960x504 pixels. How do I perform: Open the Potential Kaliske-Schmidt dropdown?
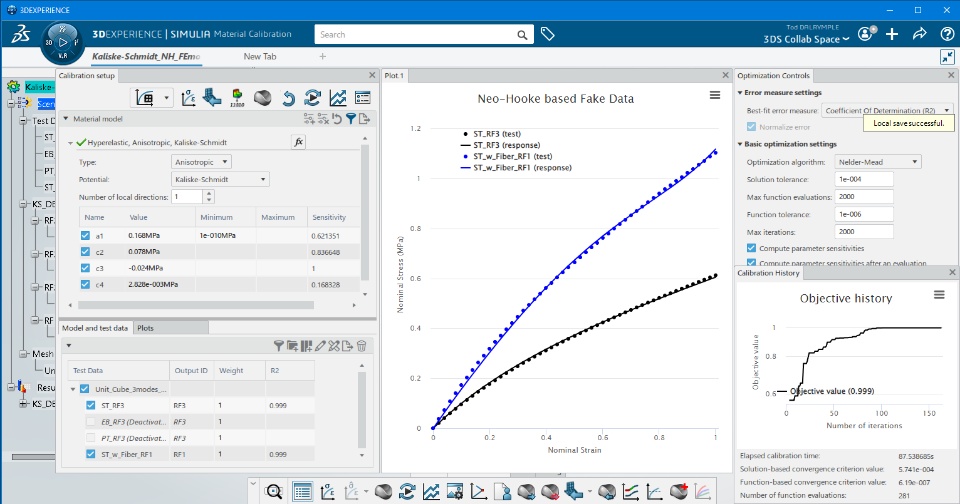pyautogui.click(x=220, y=179)
